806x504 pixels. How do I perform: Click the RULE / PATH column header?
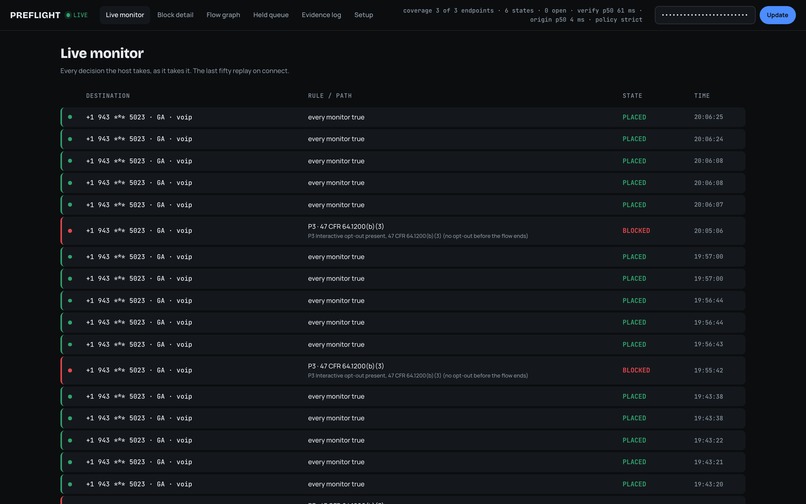click(x=330, y=96)
